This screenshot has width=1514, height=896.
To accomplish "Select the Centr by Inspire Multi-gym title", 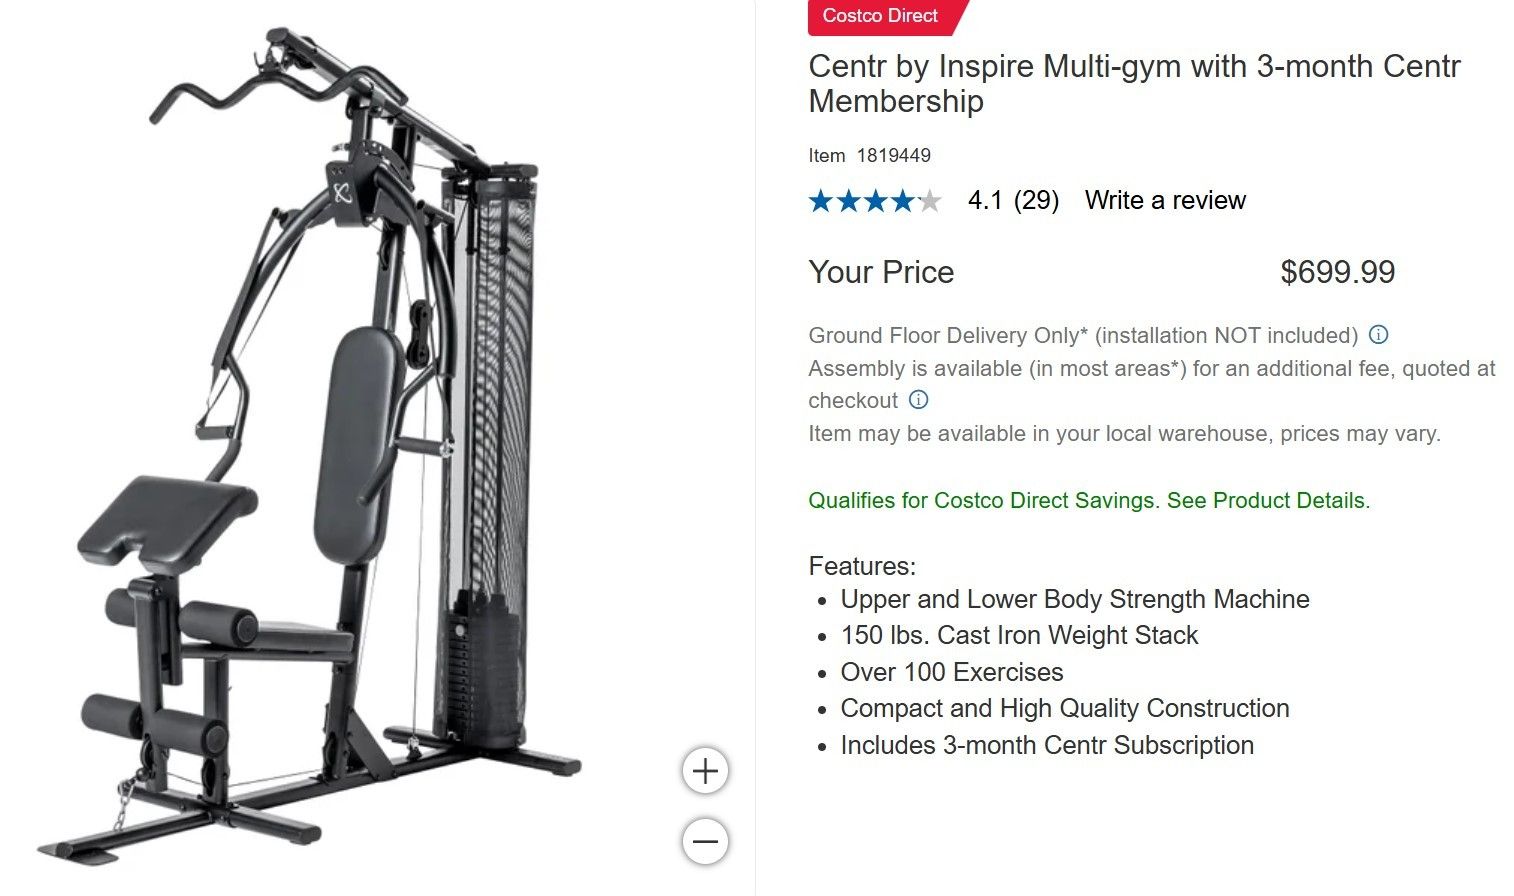I will (1134, 83).
